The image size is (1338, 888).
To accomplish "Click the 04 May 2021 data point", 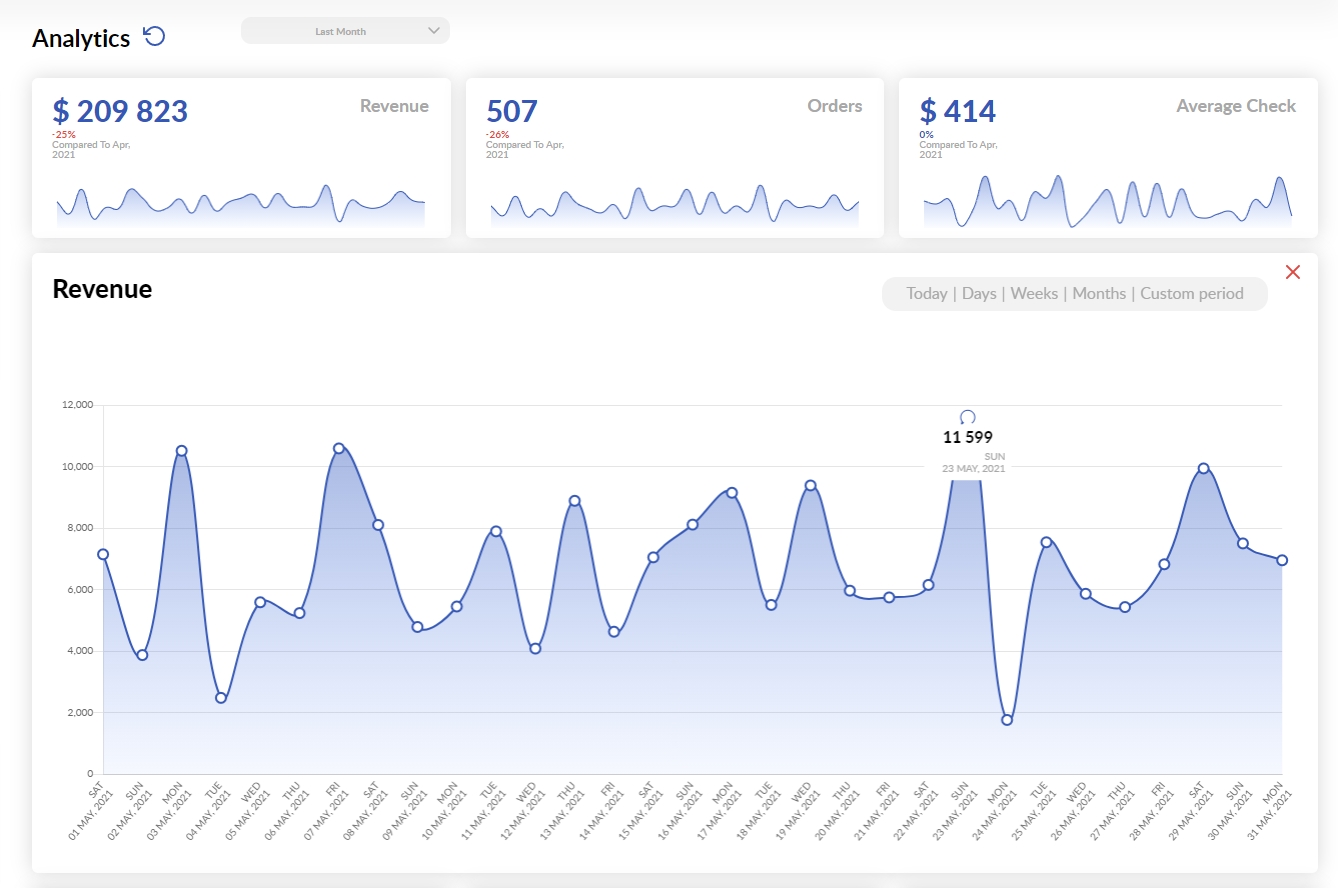I will [221, 698].
